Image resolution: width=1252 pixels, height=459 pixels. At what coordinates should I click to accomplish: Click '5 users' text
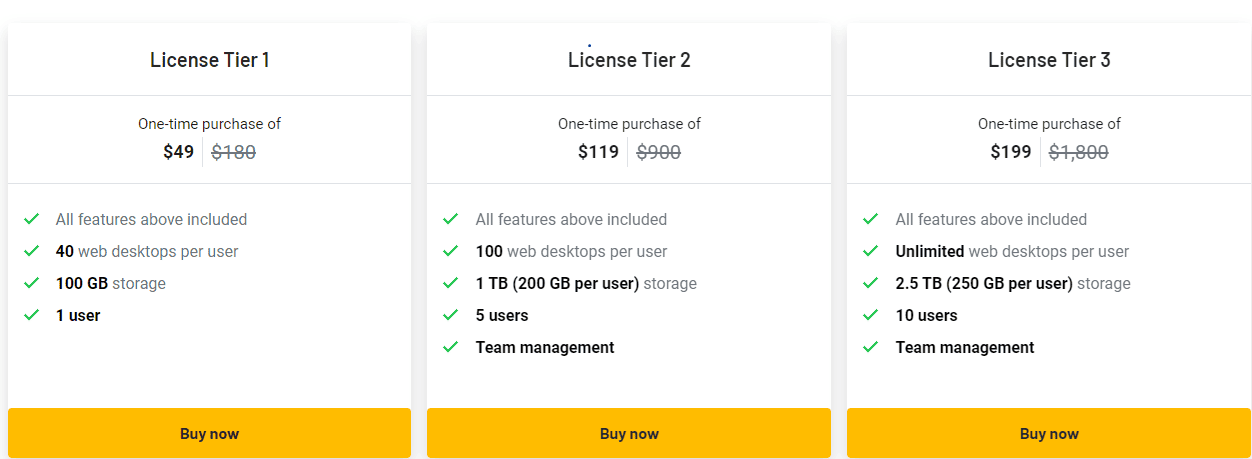pos(502,316)
